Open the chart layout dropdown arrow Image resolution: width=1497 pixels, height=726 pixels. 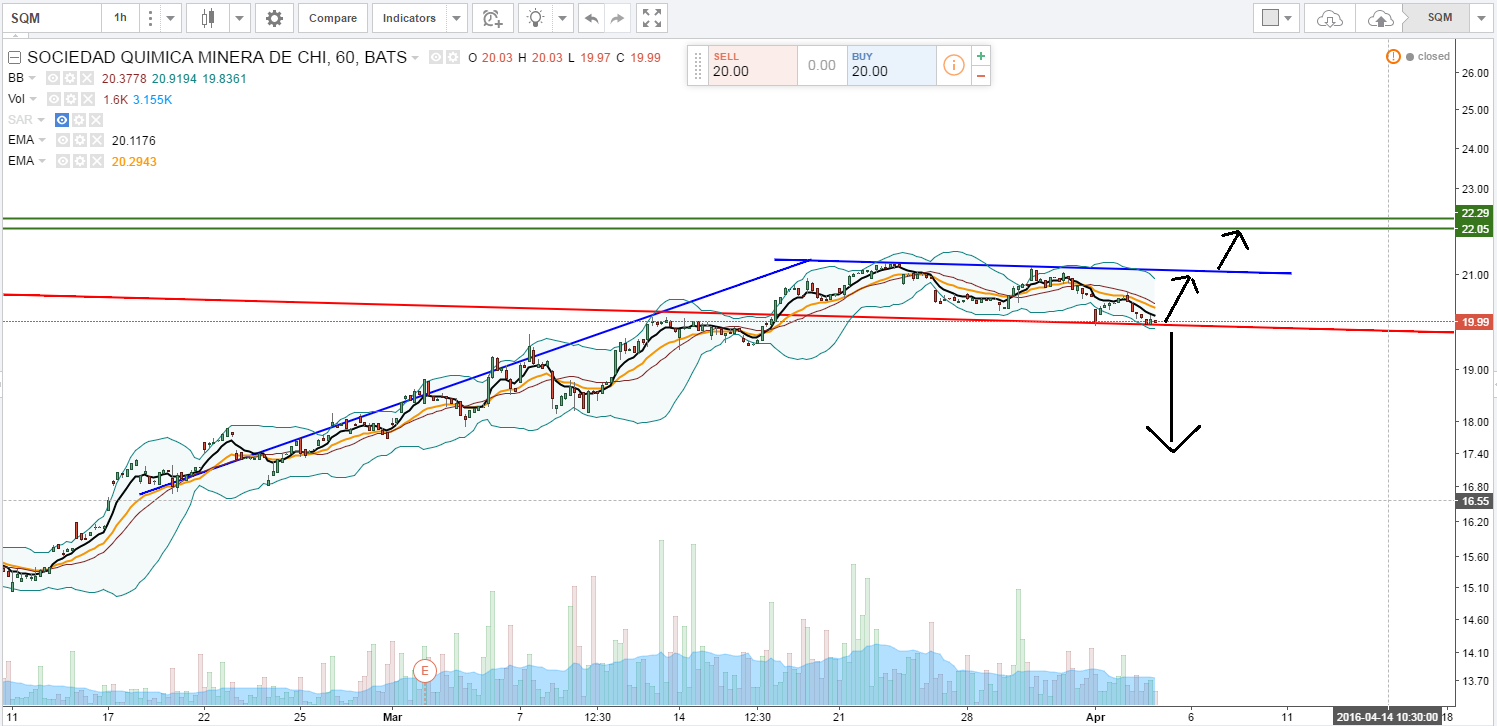[1290, 18]
